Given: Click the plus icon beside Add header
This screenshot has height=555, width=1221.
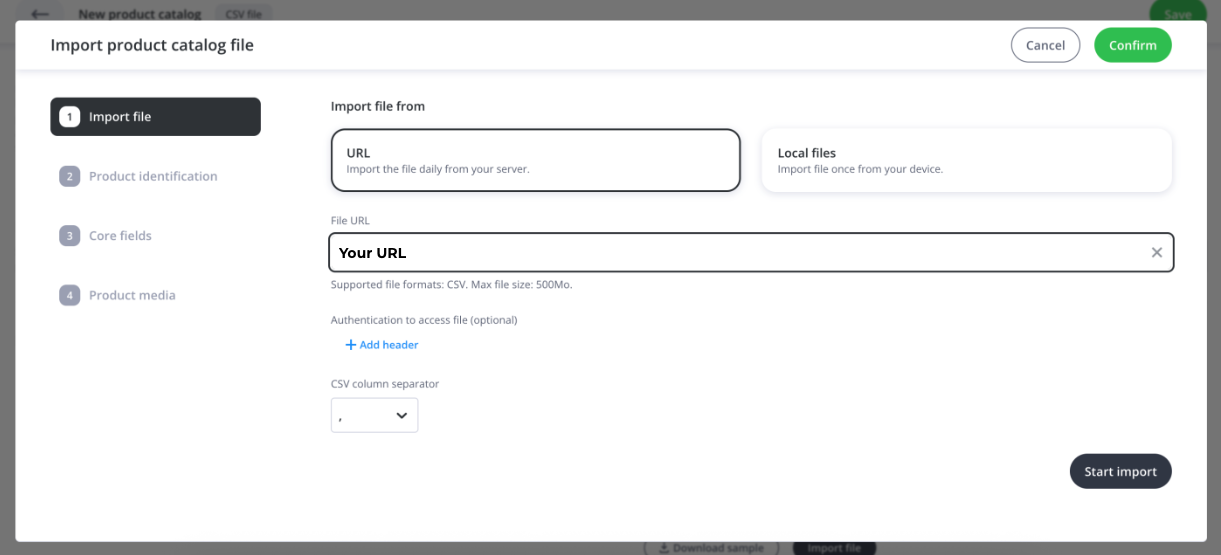Looking at the screenshot, I should click(x=351, y=345).
